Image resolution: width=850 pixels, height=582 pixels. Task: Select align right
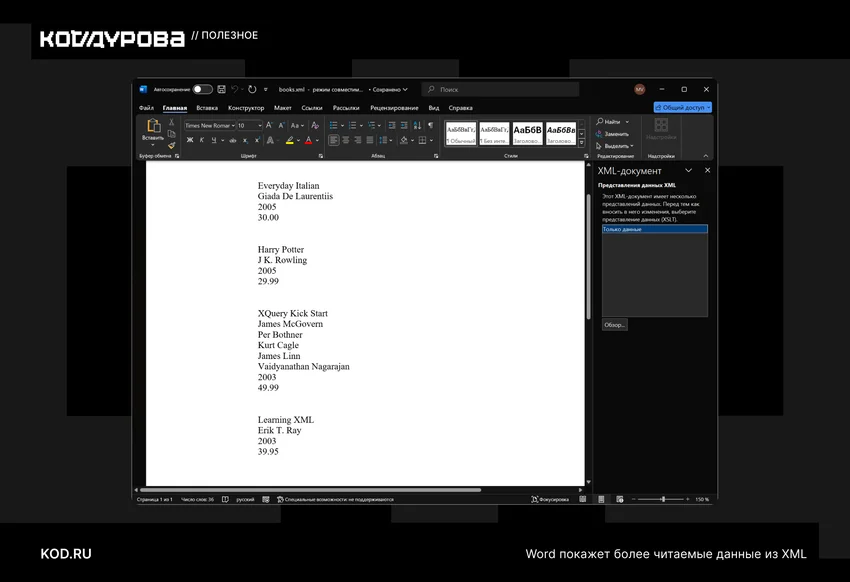click(357, 140)
